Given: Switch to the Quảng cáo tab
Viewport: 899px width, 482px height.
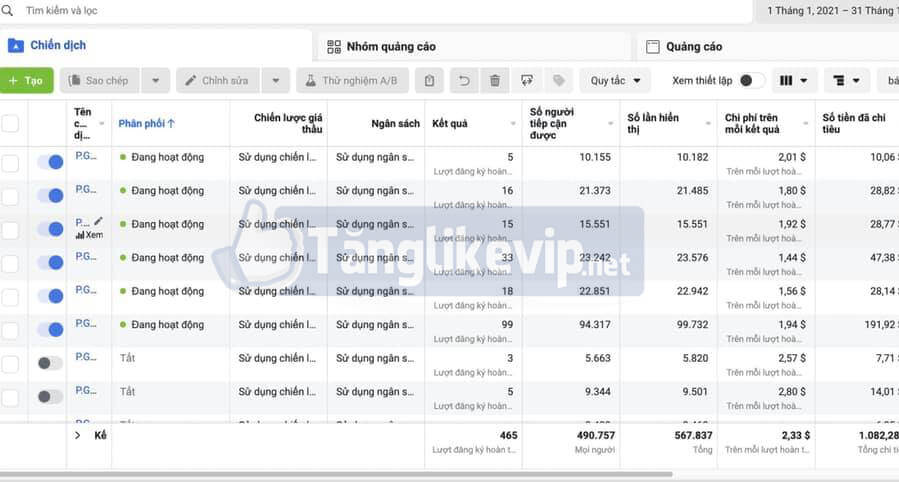Looking at the screenshot, I should click(693, 46).
